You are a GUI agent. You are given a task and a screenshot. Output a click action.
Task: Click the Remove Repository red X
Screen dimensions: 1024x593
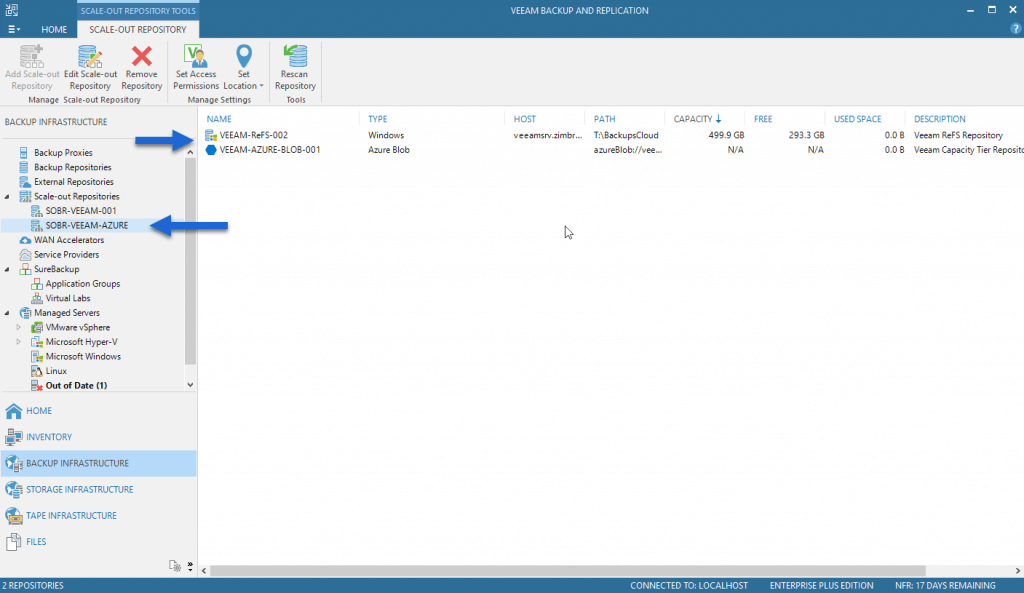(141, 56)
